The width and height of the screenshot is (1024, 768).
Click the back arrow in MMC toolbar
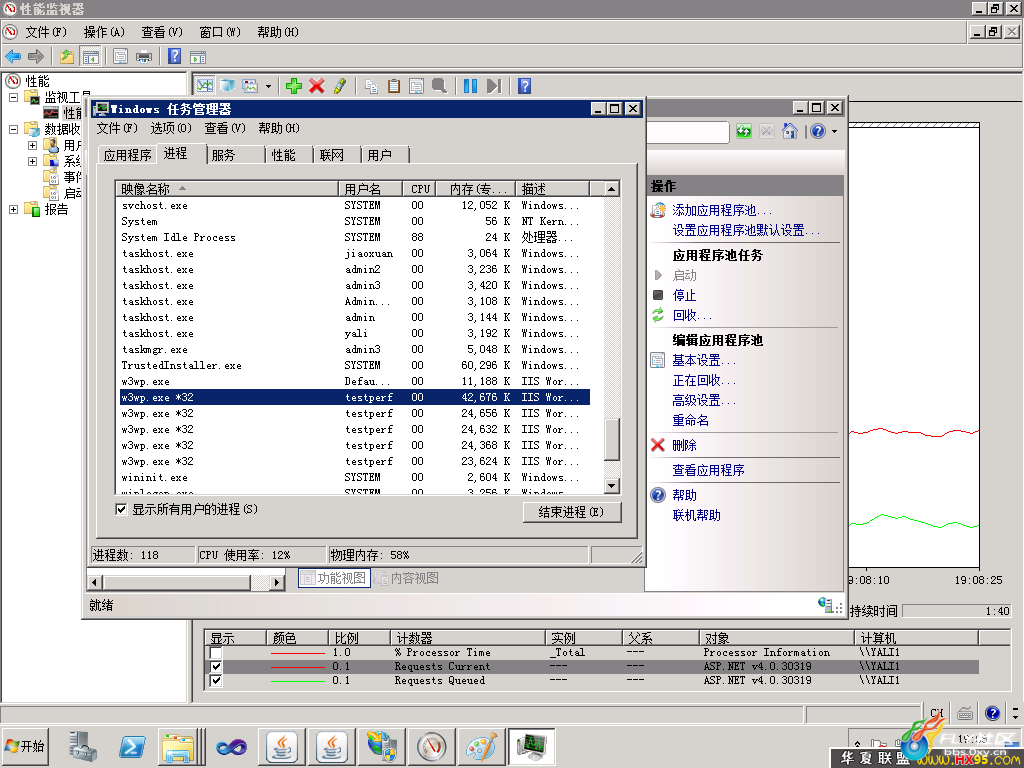pyautogui.click(x=13, y=56)
